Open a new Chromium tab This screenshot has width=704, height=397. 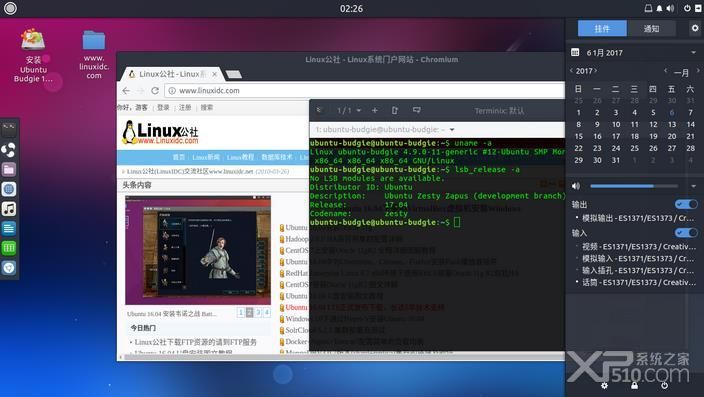point(233,74)
